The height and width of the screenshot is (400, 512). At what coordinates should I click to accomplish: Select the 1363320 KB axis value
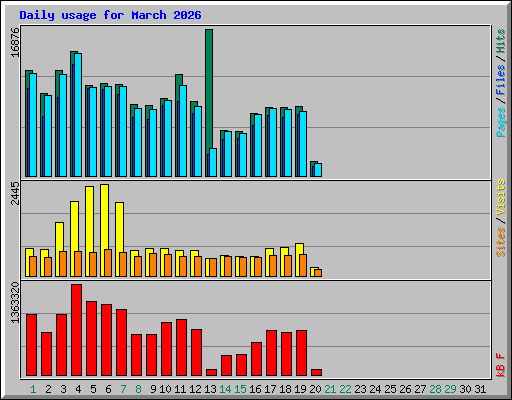[x=15, y=303]
